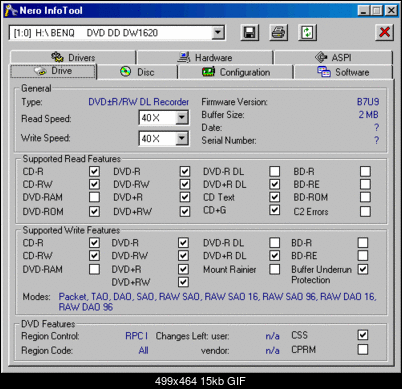Click the DVD±R/RW DL Recorder type text

click(138, 102)
